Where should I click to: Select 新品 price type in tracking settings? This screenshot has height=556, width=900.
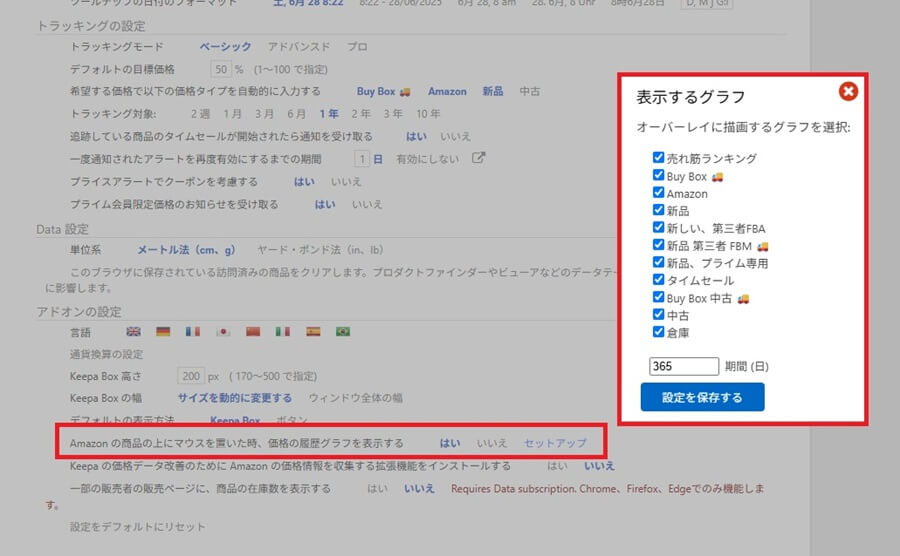pyautogui.click(x=492, y=91)
